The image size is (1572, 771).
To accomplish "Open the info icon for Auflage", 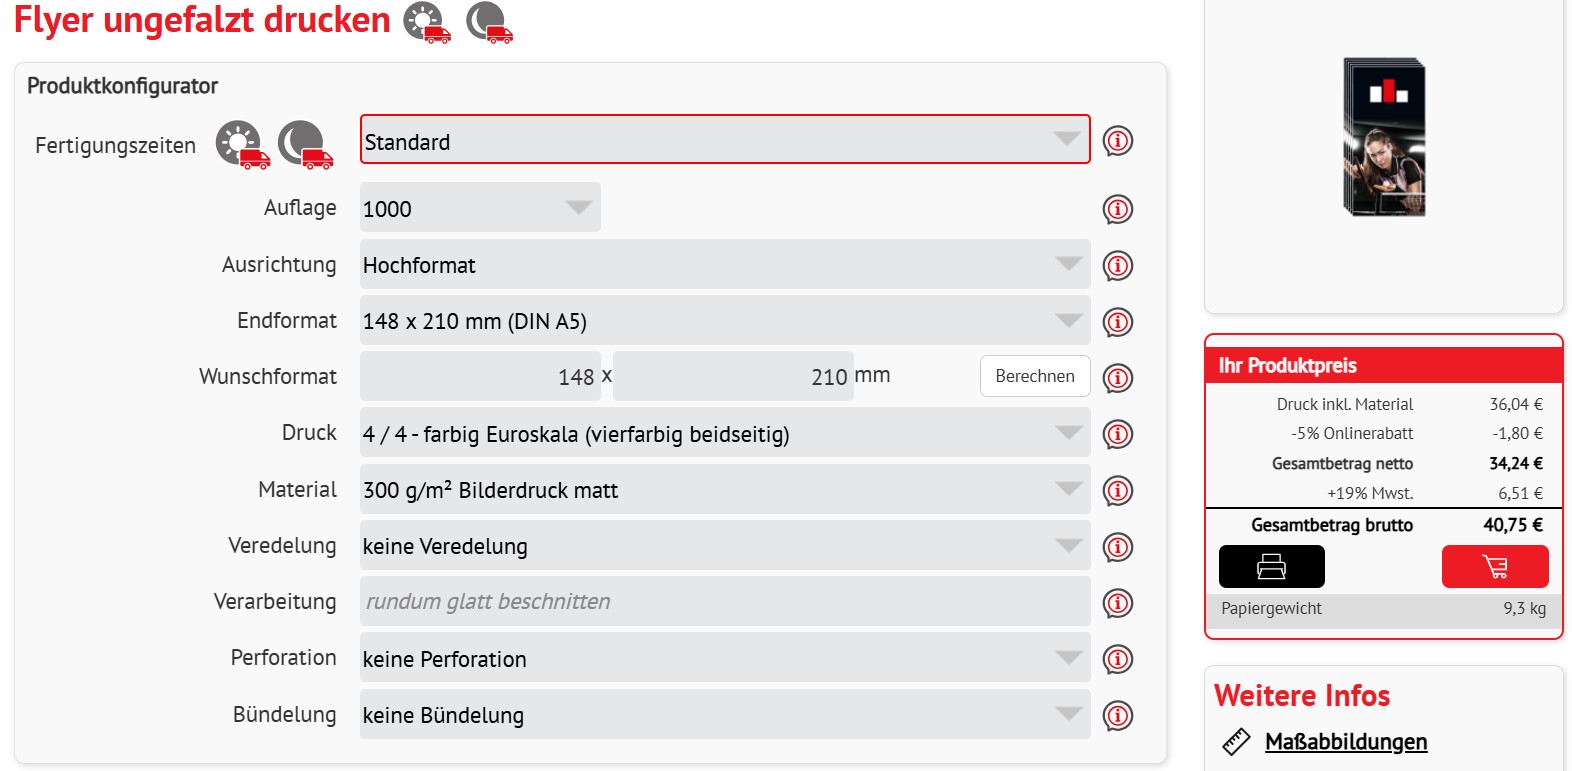I will click(x=1117, y=209).
